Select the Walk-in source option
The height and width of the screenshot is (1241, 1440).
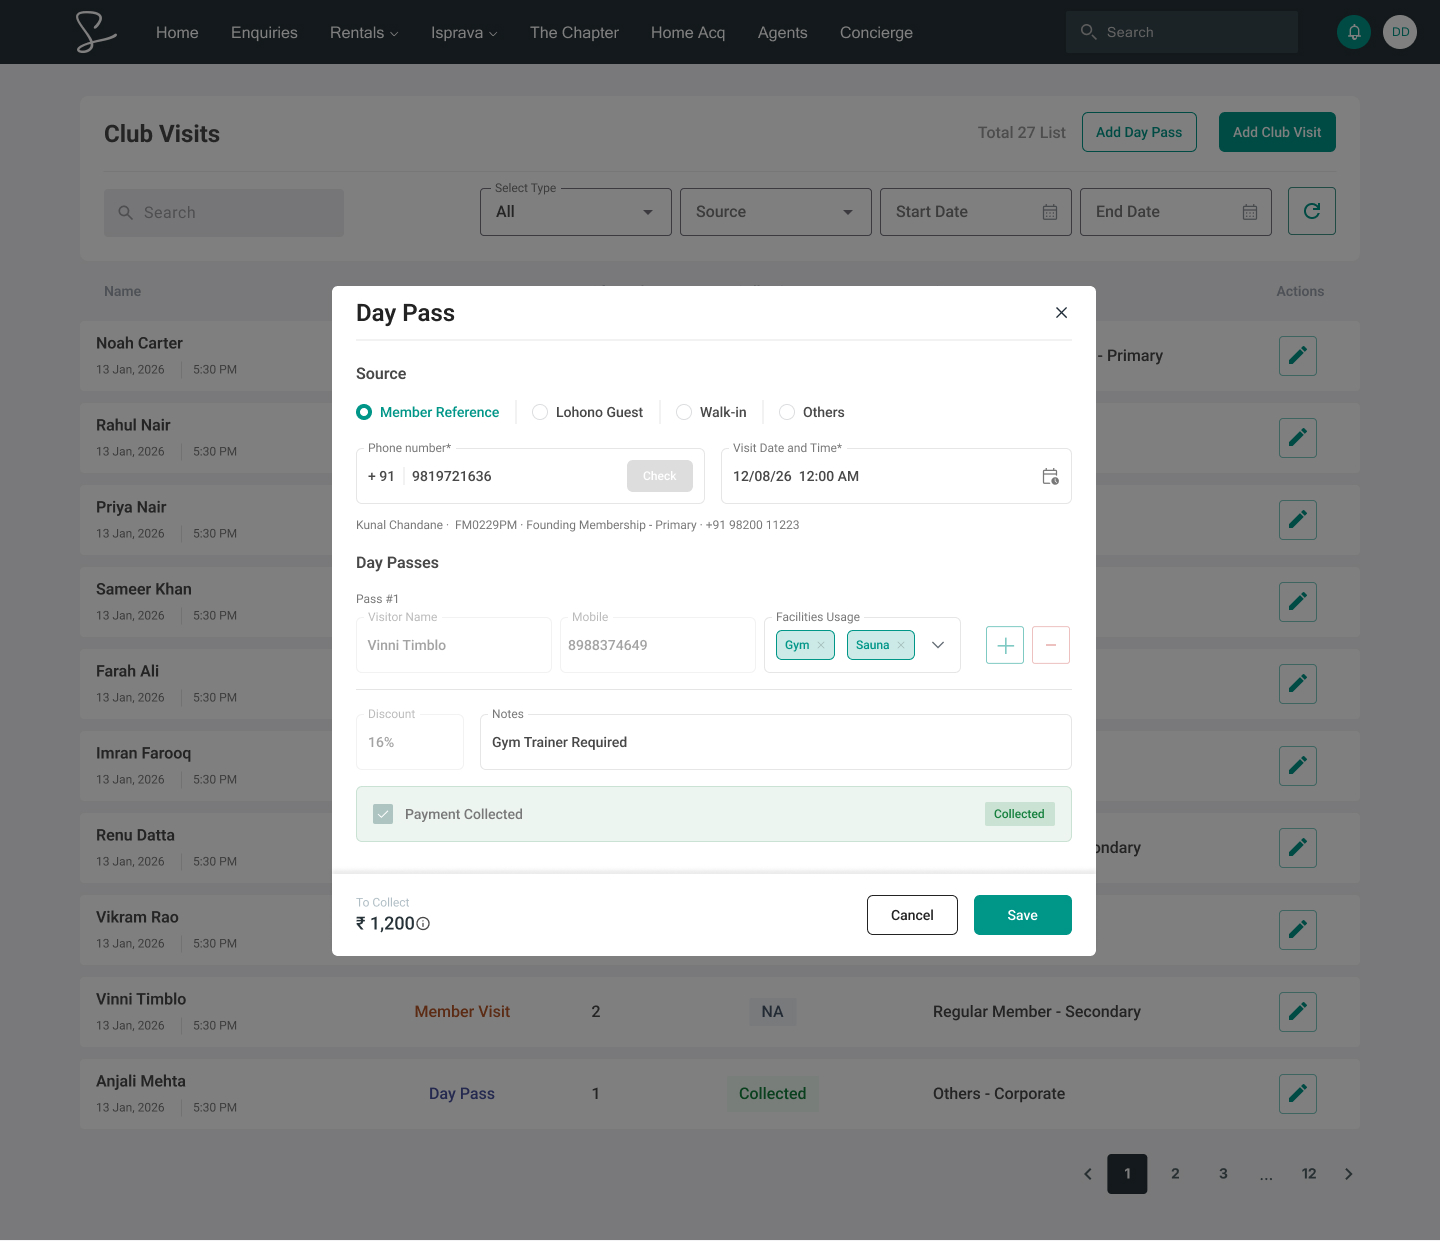point(711,412)
